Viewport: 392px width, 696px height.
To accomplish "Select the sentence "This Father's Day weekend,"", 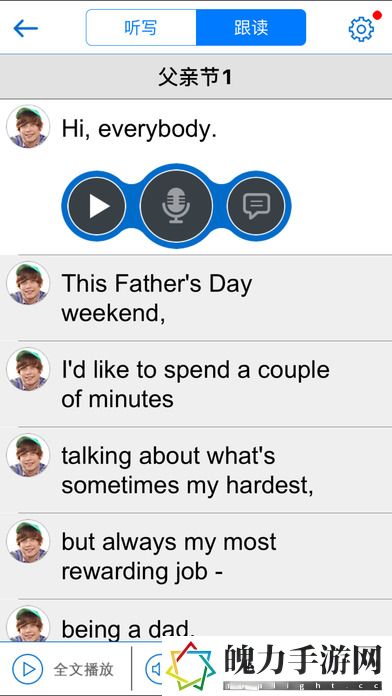I will pos(196,298).
